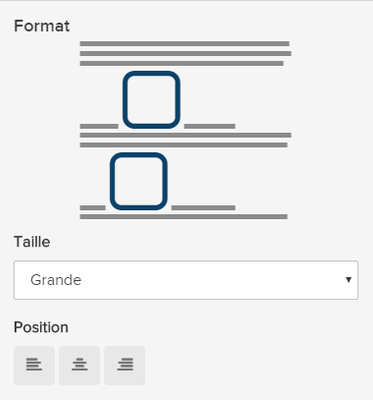Click short gray line left of upper box
The height and width of the screenshot is (400, 373).
pos(99,126)
